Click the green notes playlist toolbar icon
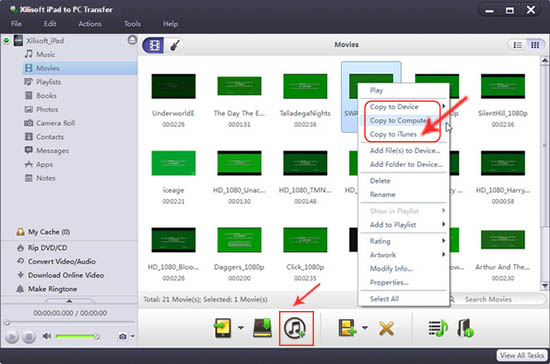Viewport: 550px width, 364px height. pos(438,328)
